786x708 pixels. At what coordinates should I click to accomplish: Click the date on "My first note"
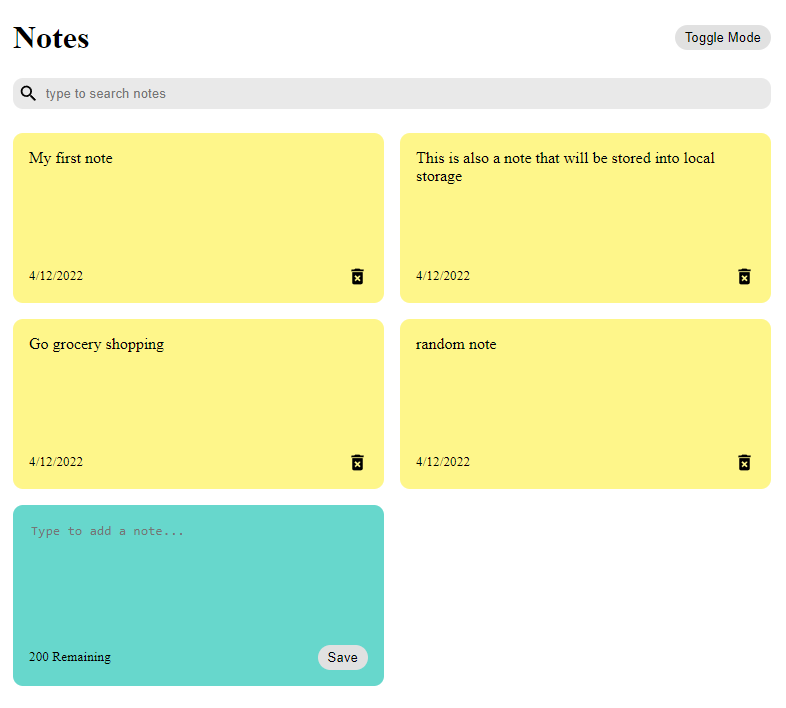56,276
